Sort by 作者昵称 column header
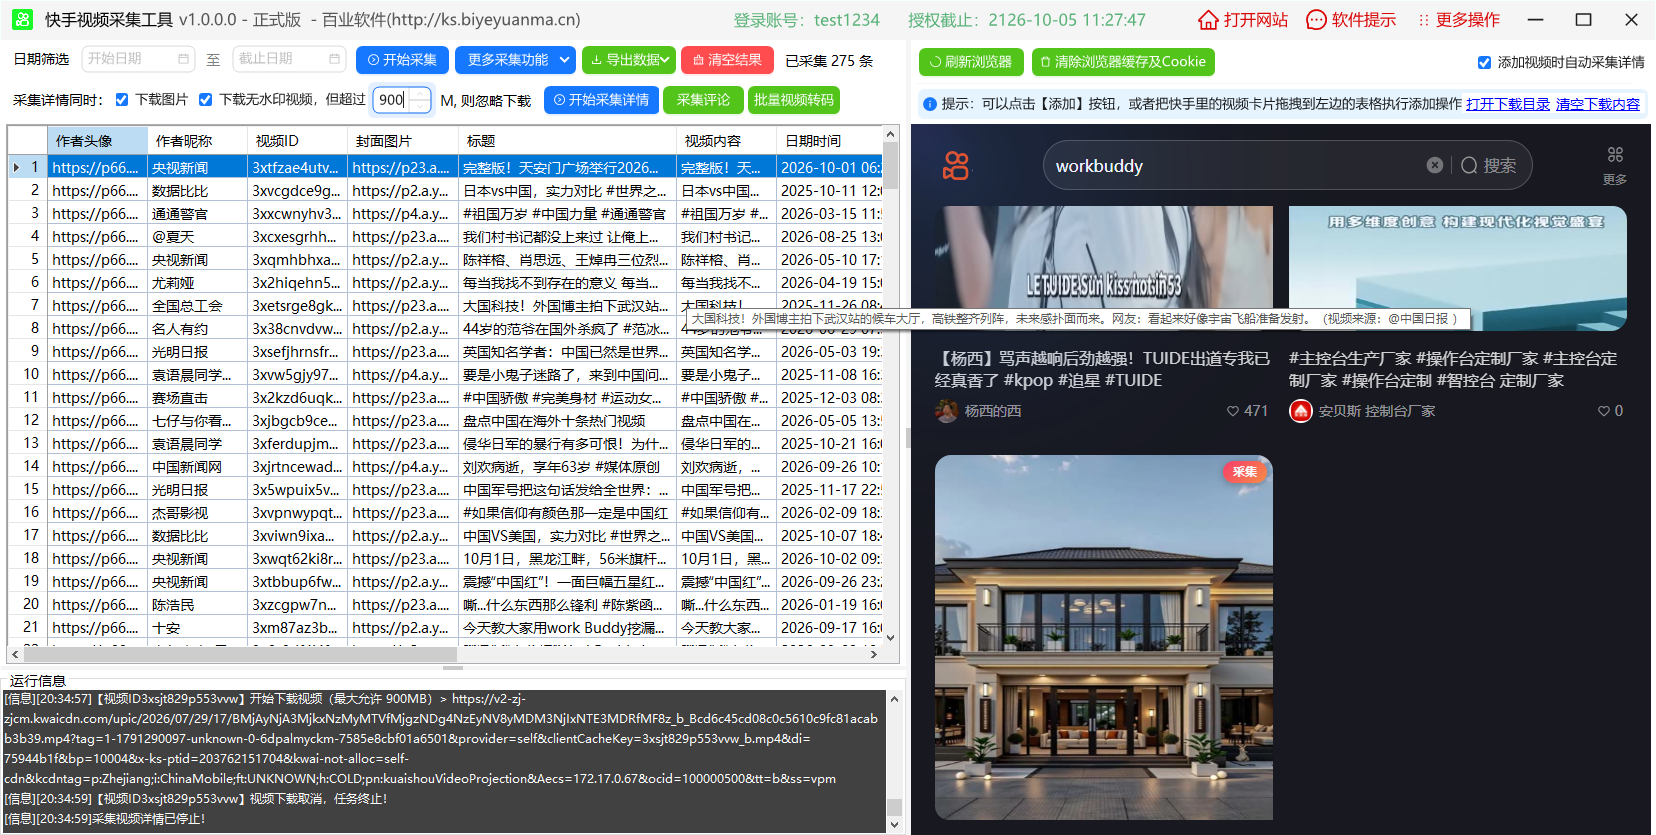 tap(198, 141)
